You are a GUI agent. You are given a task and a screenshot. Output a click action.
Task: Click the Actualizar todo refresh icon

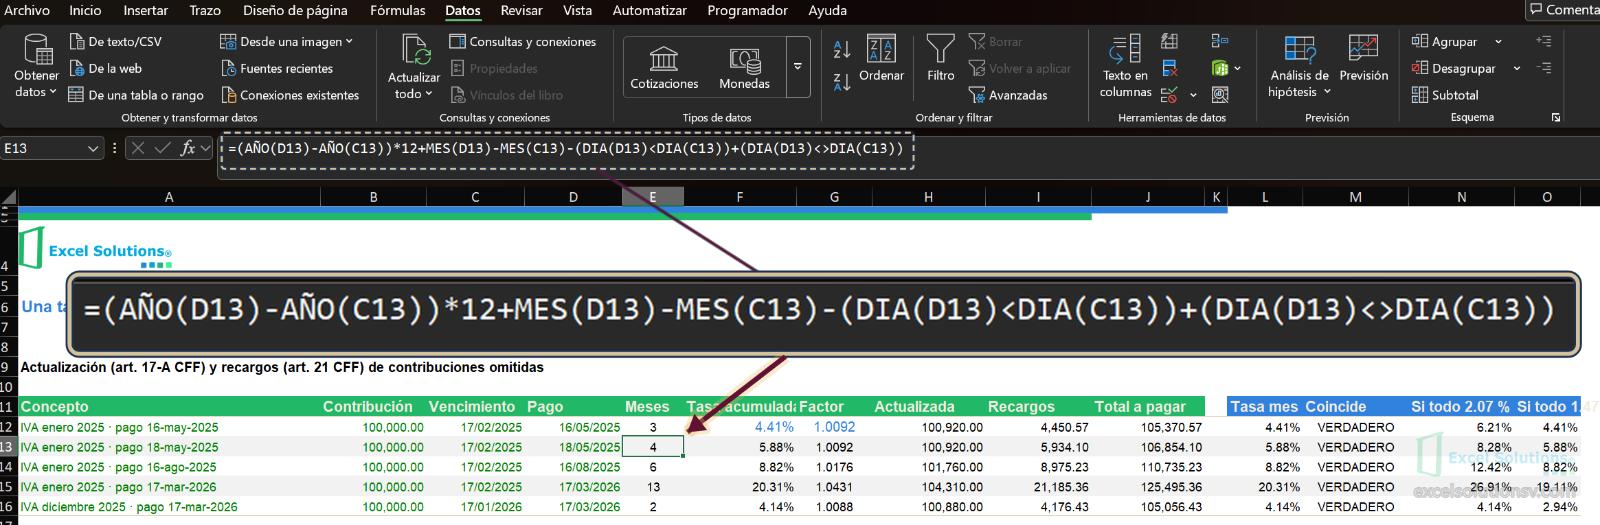click(414, 50)
